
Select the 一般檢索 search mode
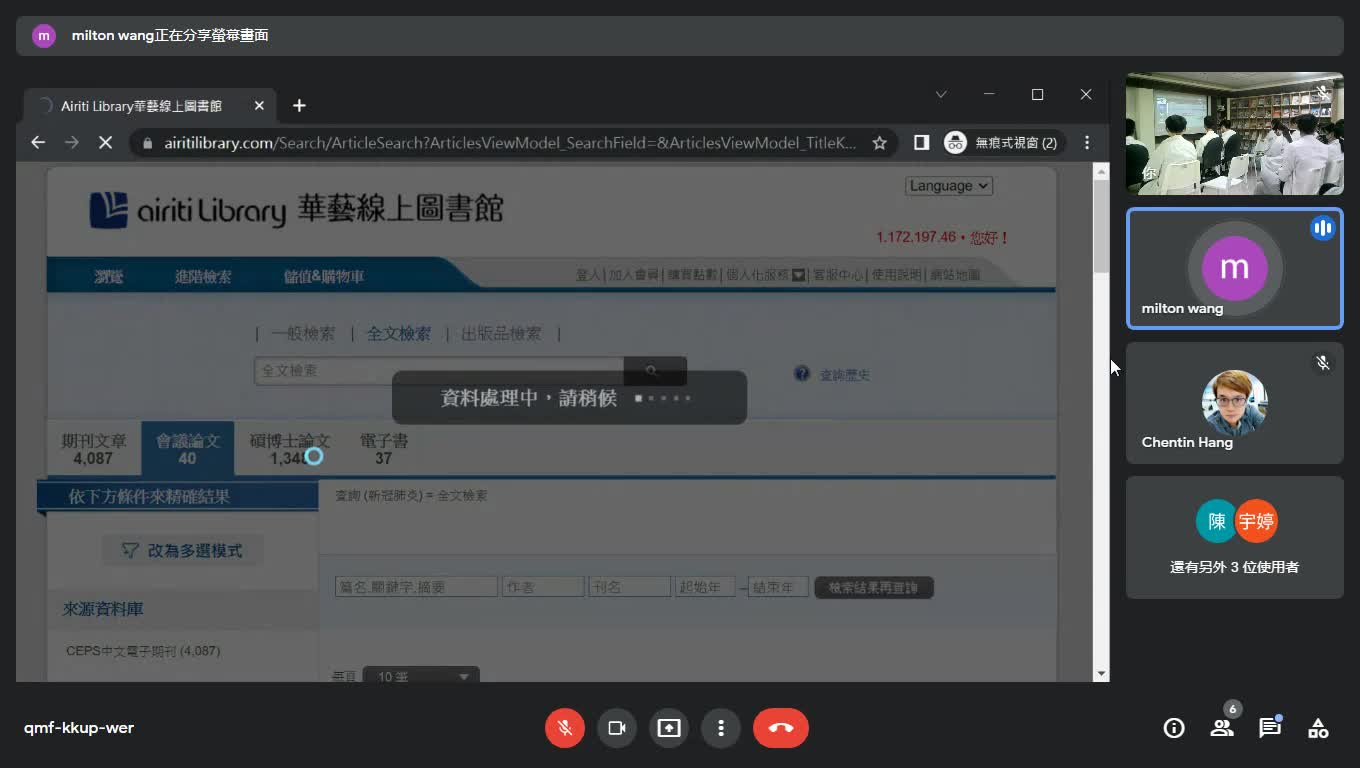[303, 334]
